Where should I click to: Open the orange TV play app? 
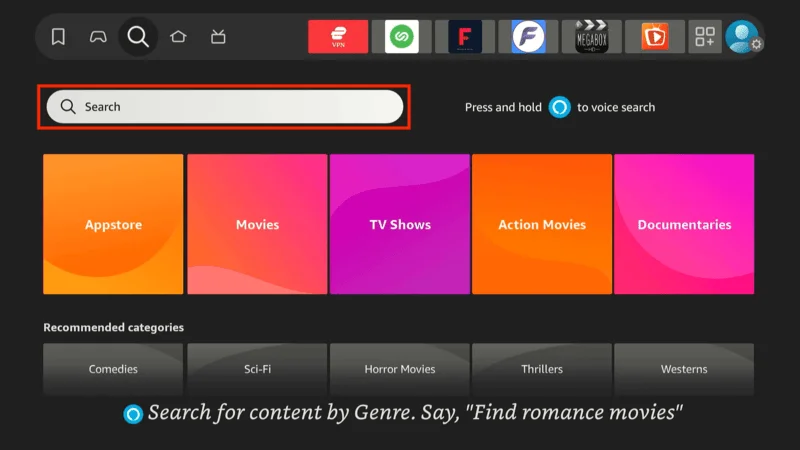[x=655, y=37]
